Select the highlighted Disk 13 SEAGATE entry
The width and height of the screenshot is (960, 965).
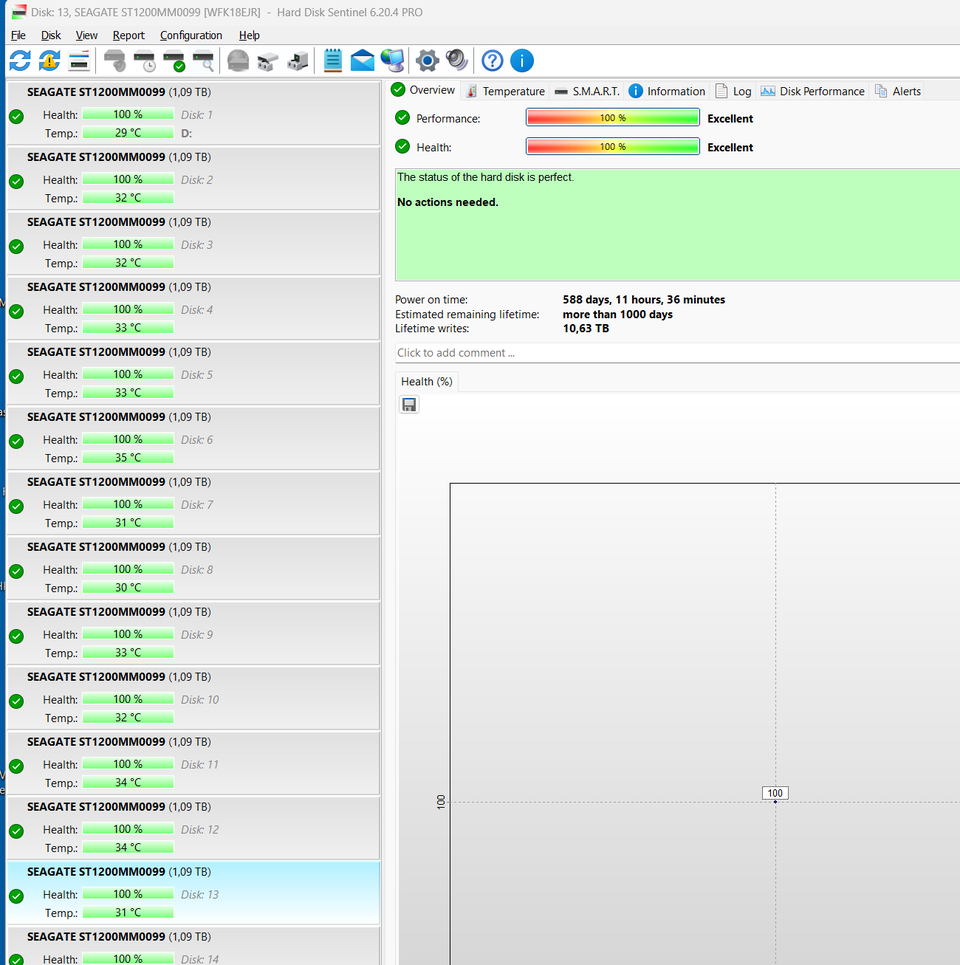(193, 893)
